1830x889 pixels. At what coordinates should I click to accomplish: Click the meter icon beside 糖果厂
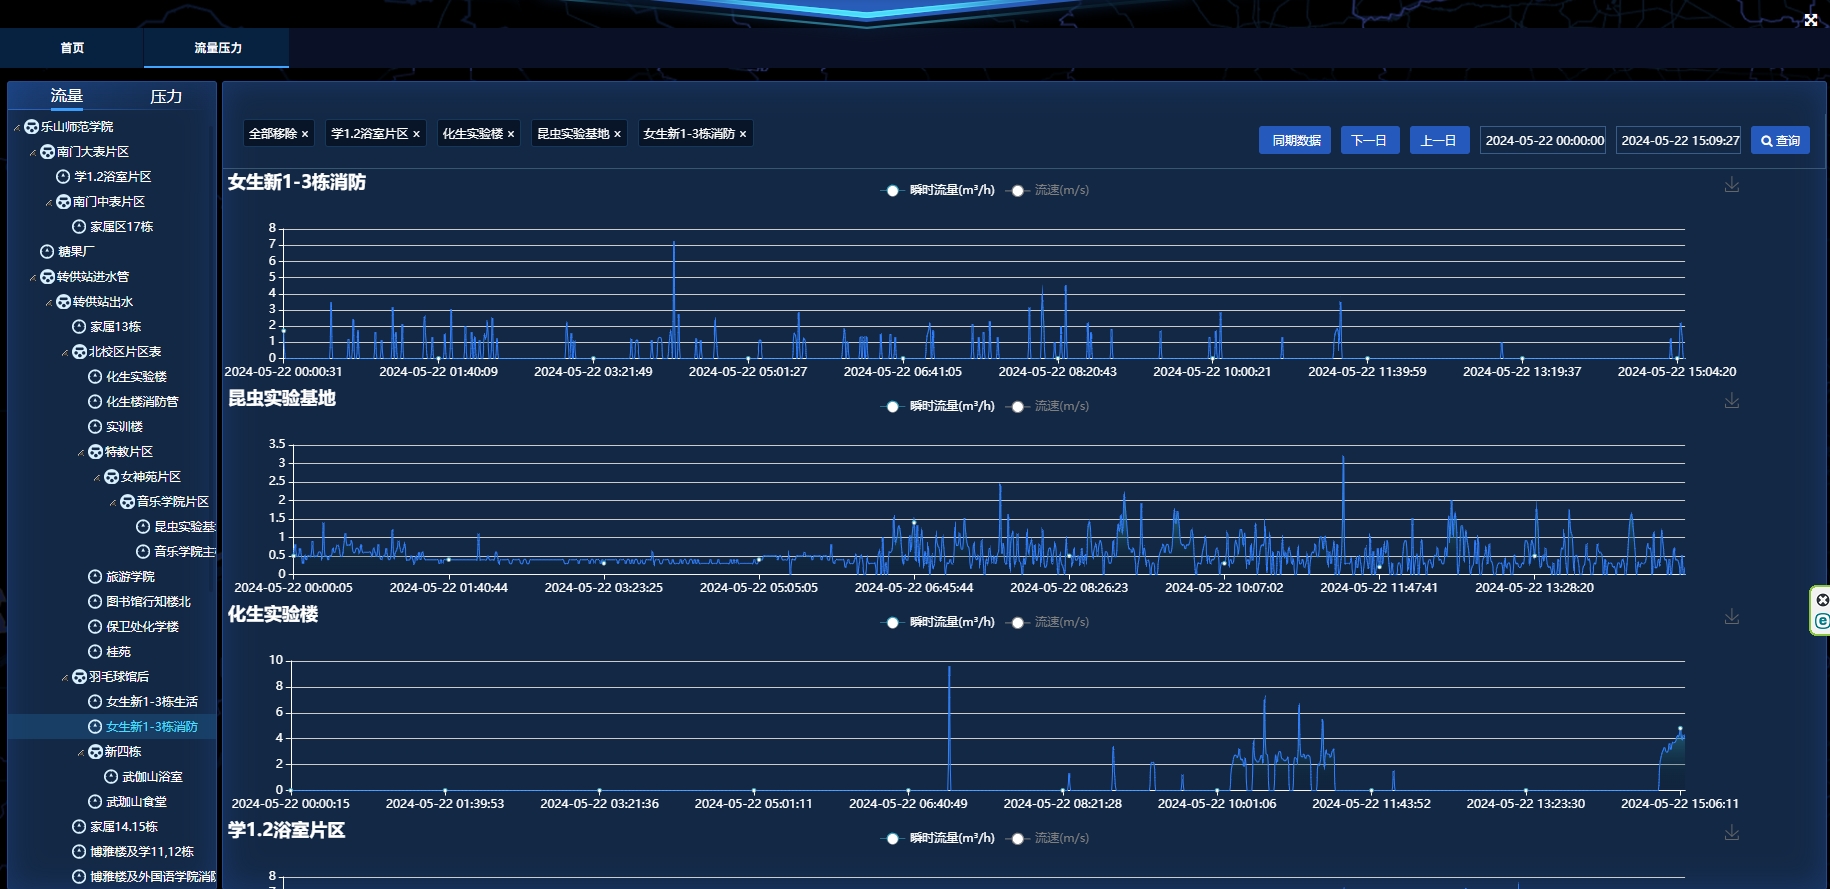pos(47,252)
